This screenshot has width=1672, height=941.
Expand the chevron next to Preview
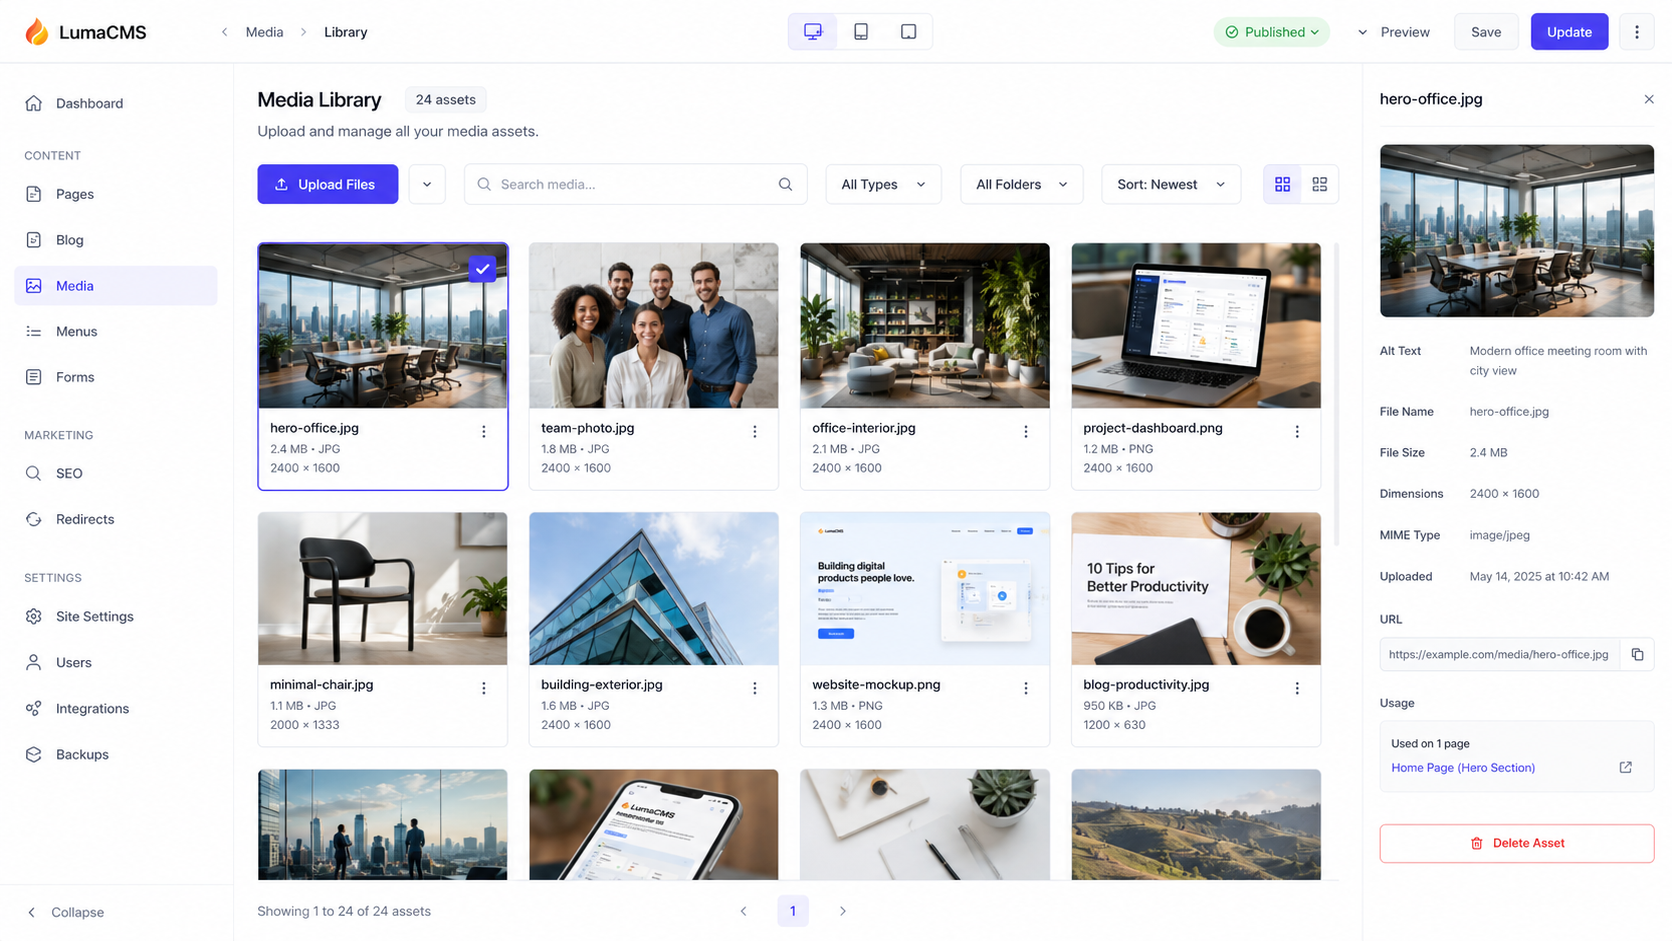point(1362,32)
